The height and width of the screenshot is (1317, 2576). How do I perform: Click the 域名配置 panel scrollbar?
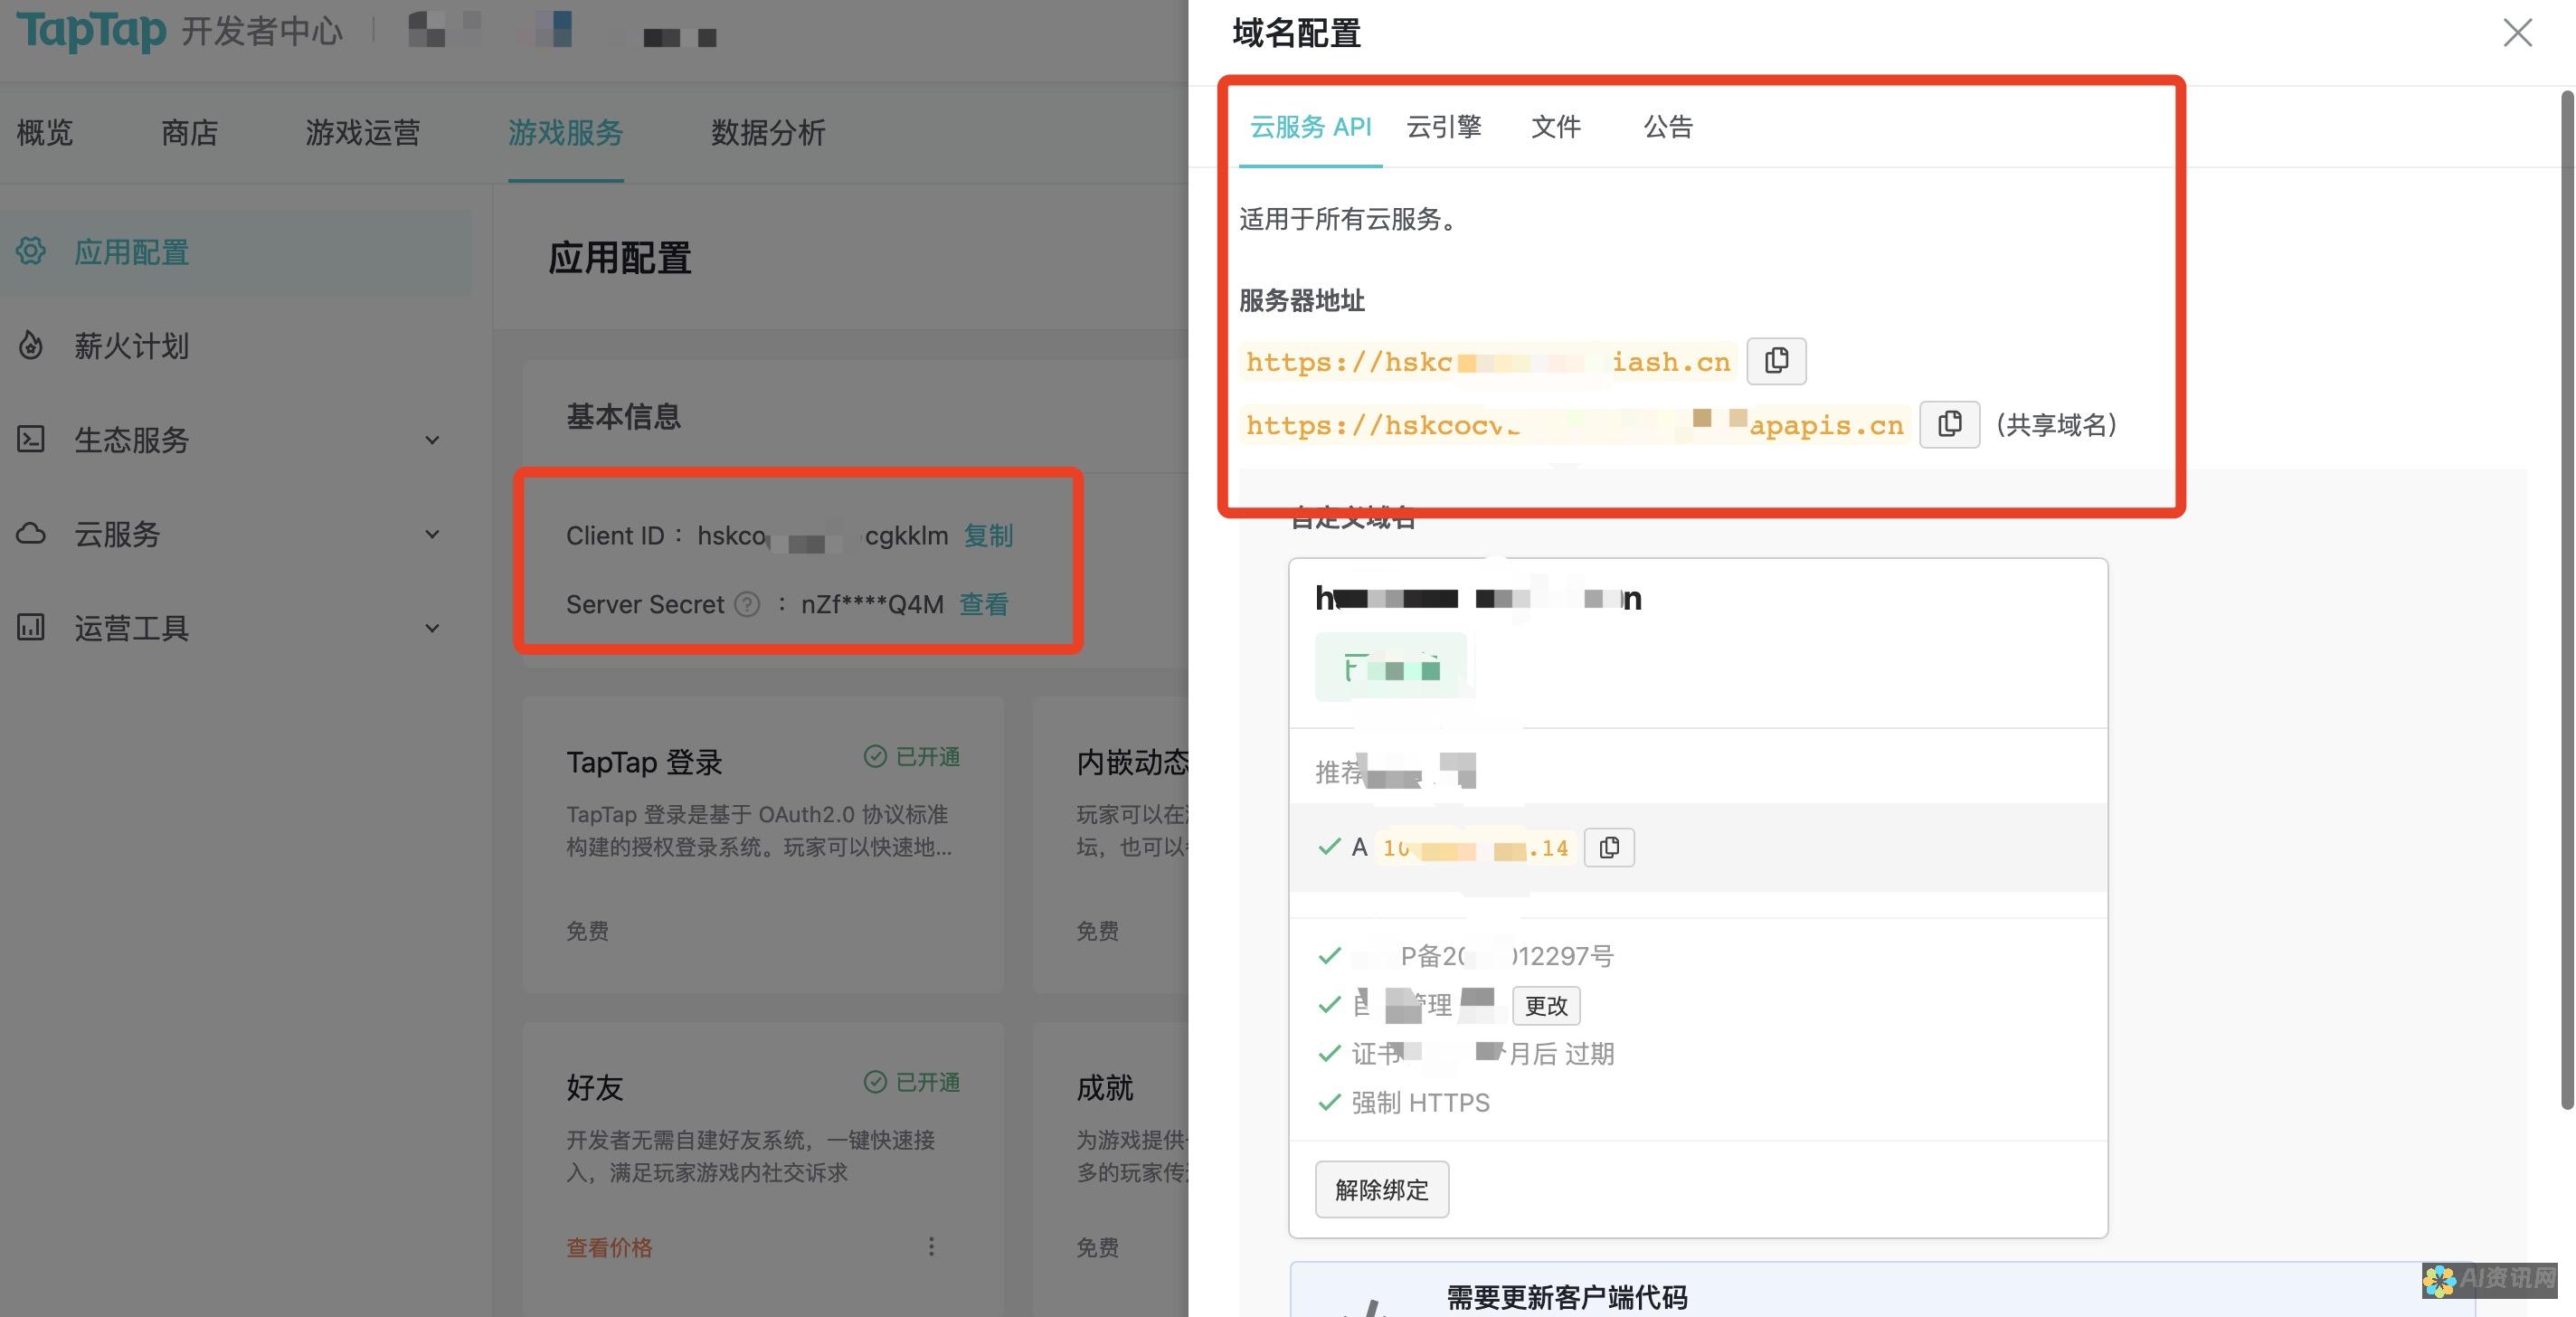(2567, 600)
